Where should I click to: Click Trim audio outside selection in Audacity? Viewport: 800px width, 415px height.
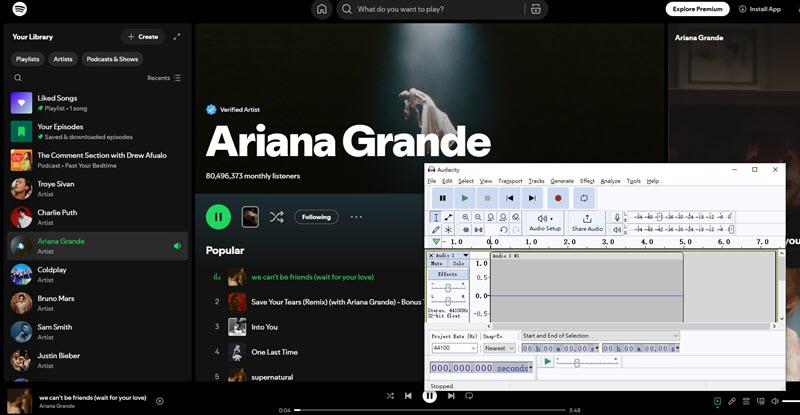465,230
